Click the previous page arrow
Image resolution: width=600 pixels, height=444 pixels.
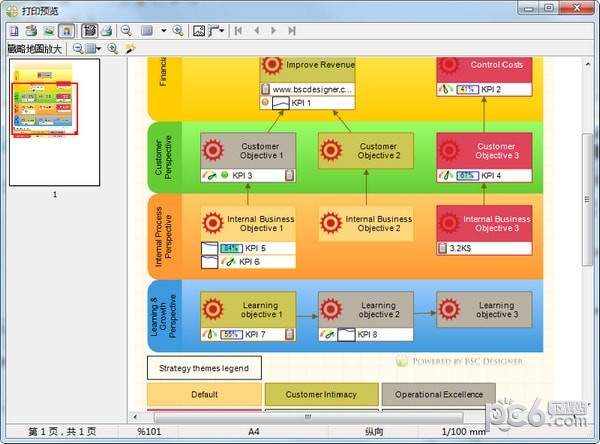[257, 30]
